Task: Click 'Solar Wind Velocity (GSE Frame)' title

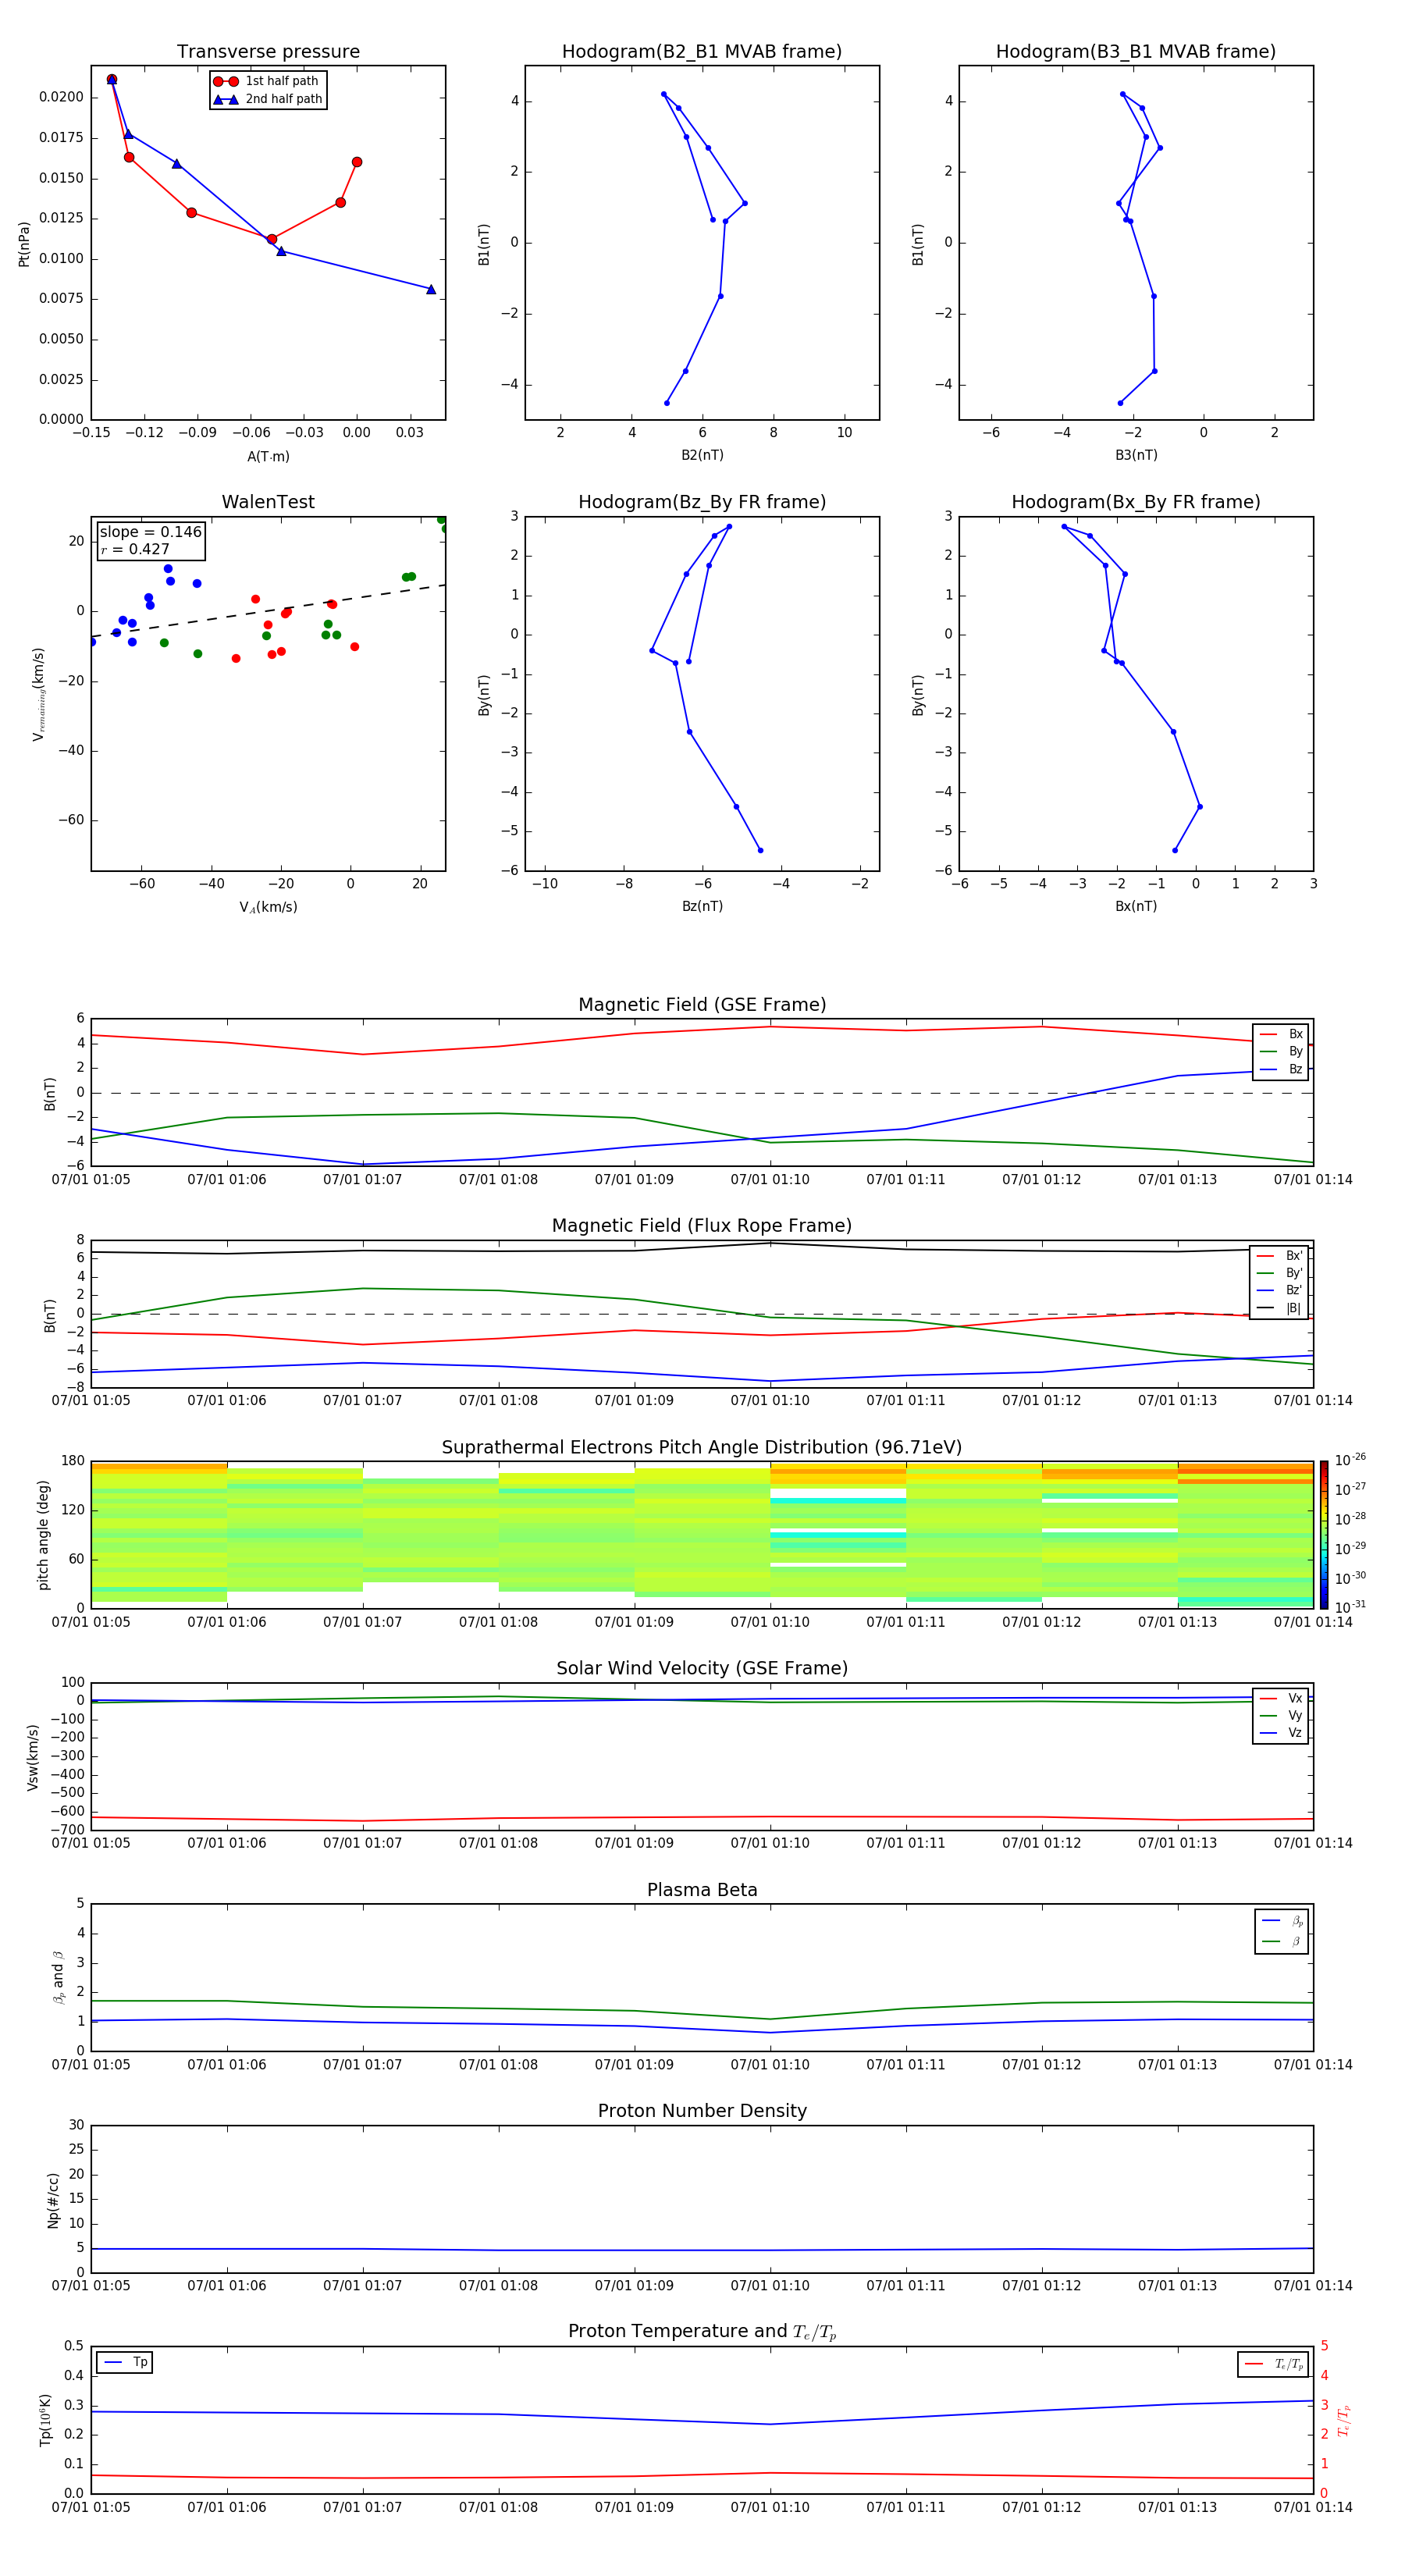Action: (702, 1668)
